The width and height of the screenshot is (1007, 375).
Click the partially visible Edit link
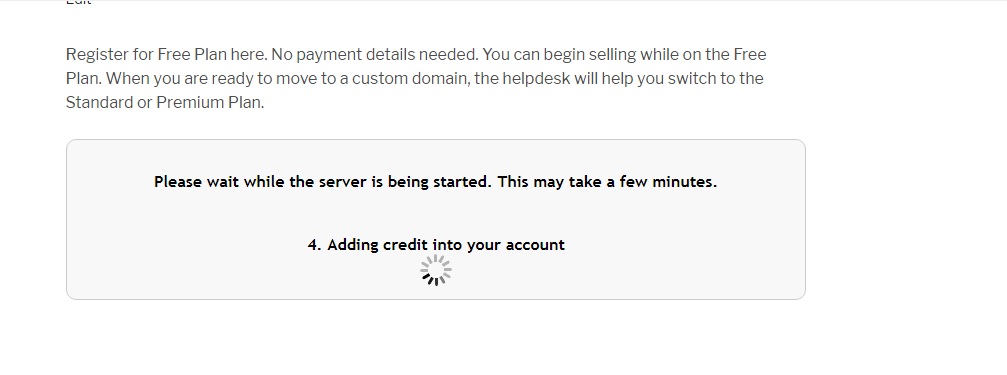click(x=78, y=3)
